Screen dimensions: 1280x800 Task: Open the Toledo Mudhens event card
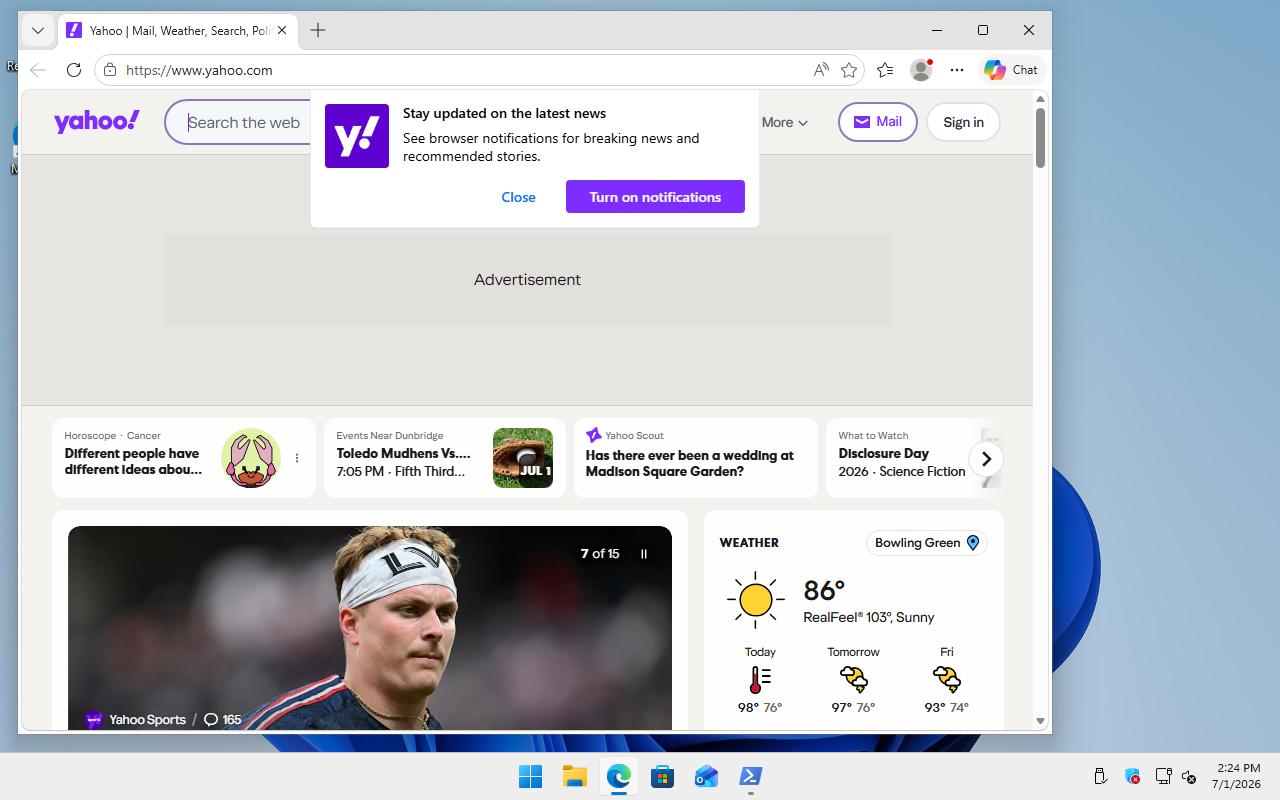[x=445, y=458]
